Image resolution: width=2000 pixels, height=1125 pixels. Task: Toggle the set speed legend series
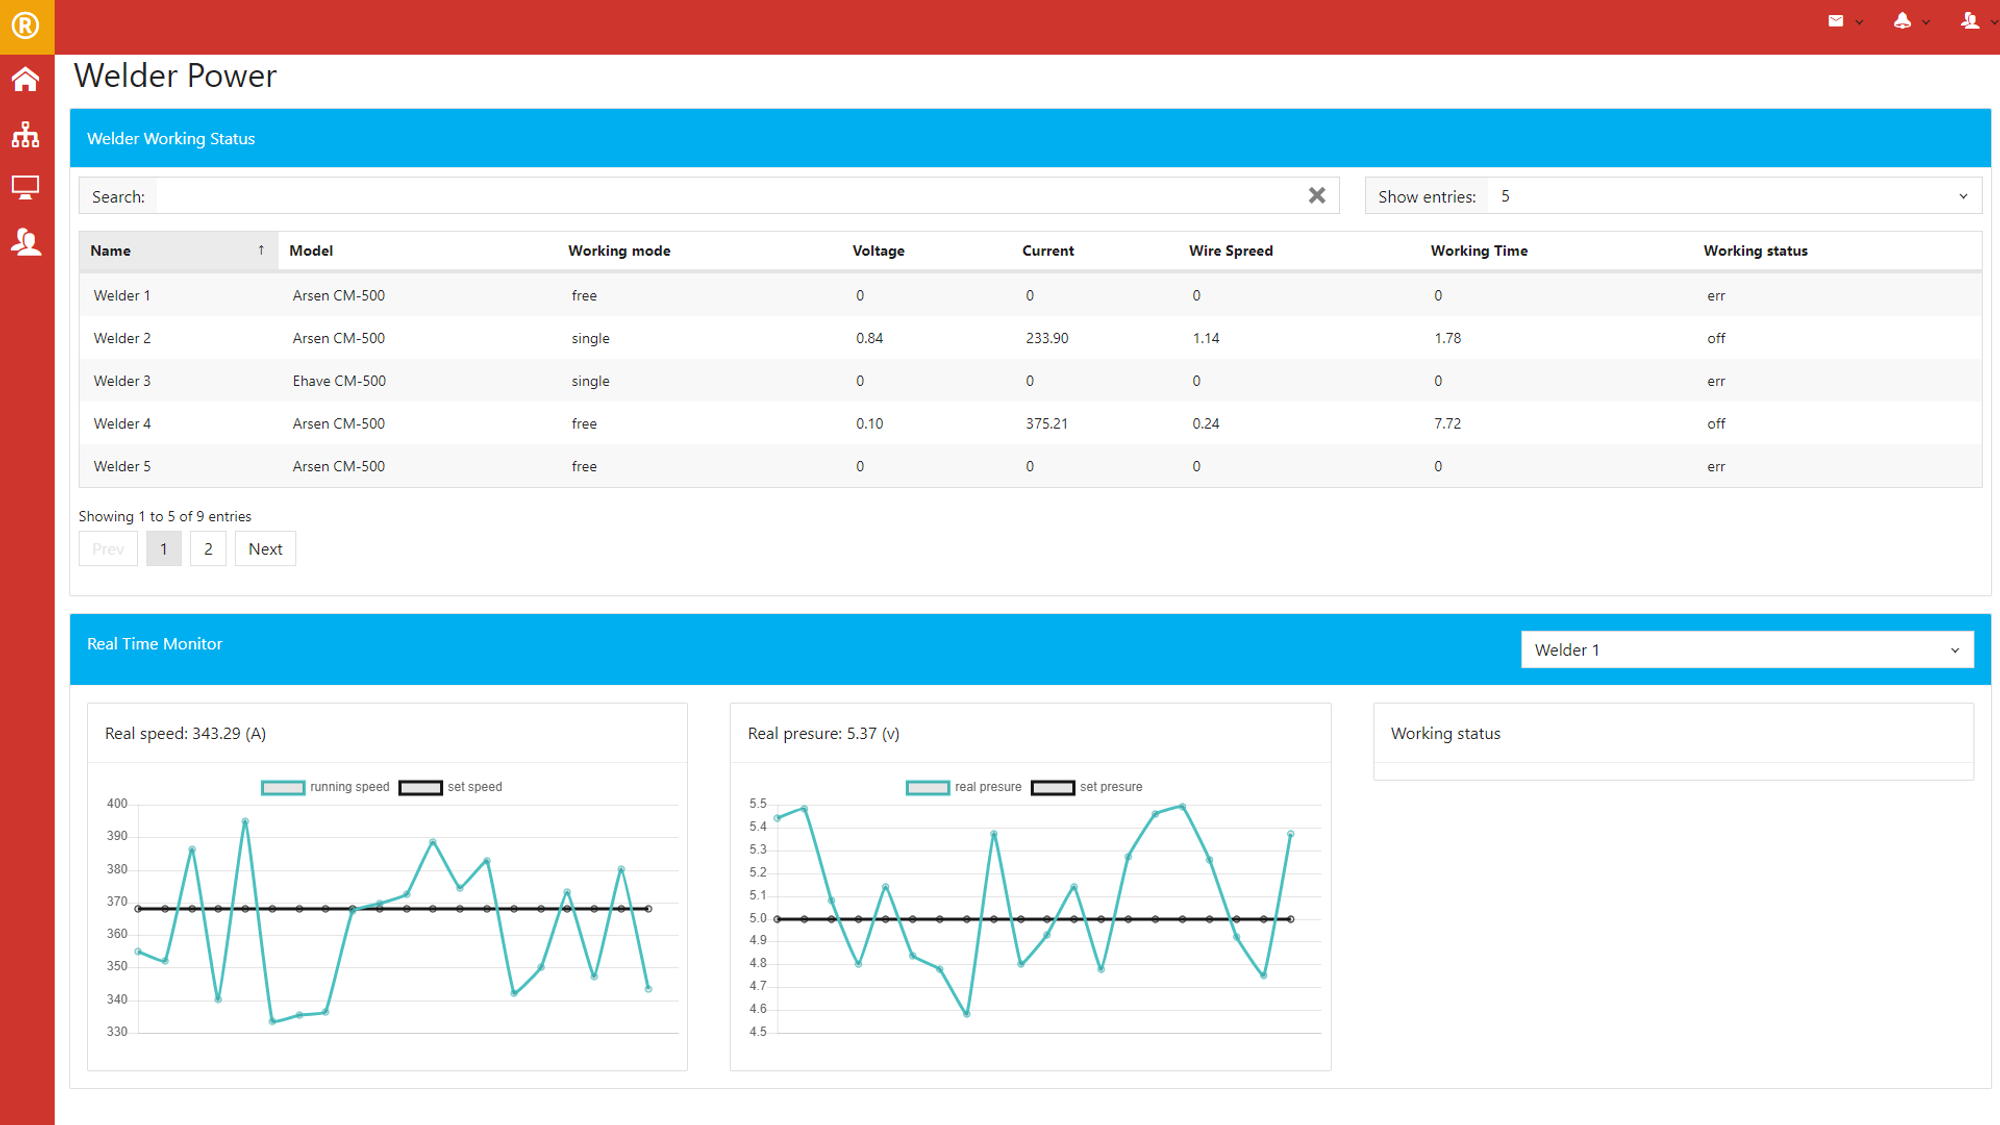click(x=421, y=787)
